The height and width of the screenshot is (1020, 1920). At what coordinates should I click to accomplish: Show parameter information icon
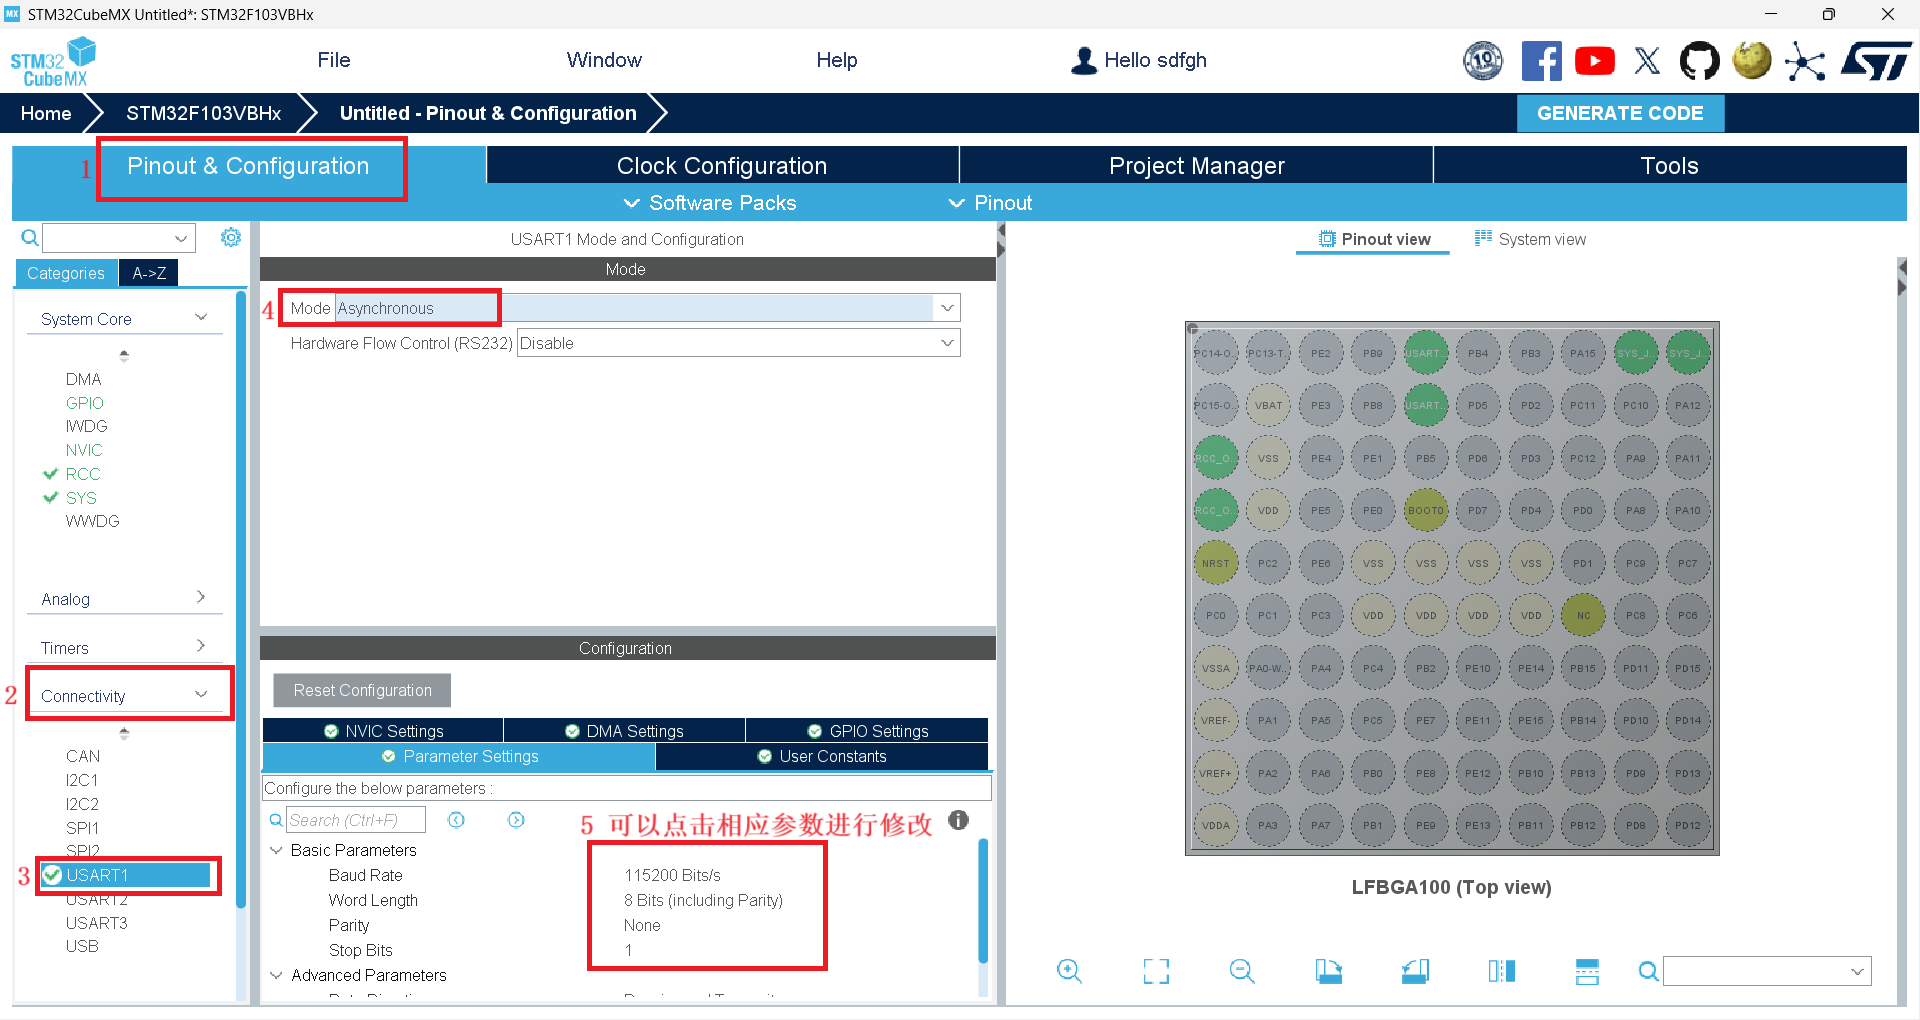click(x=959, y=820)
